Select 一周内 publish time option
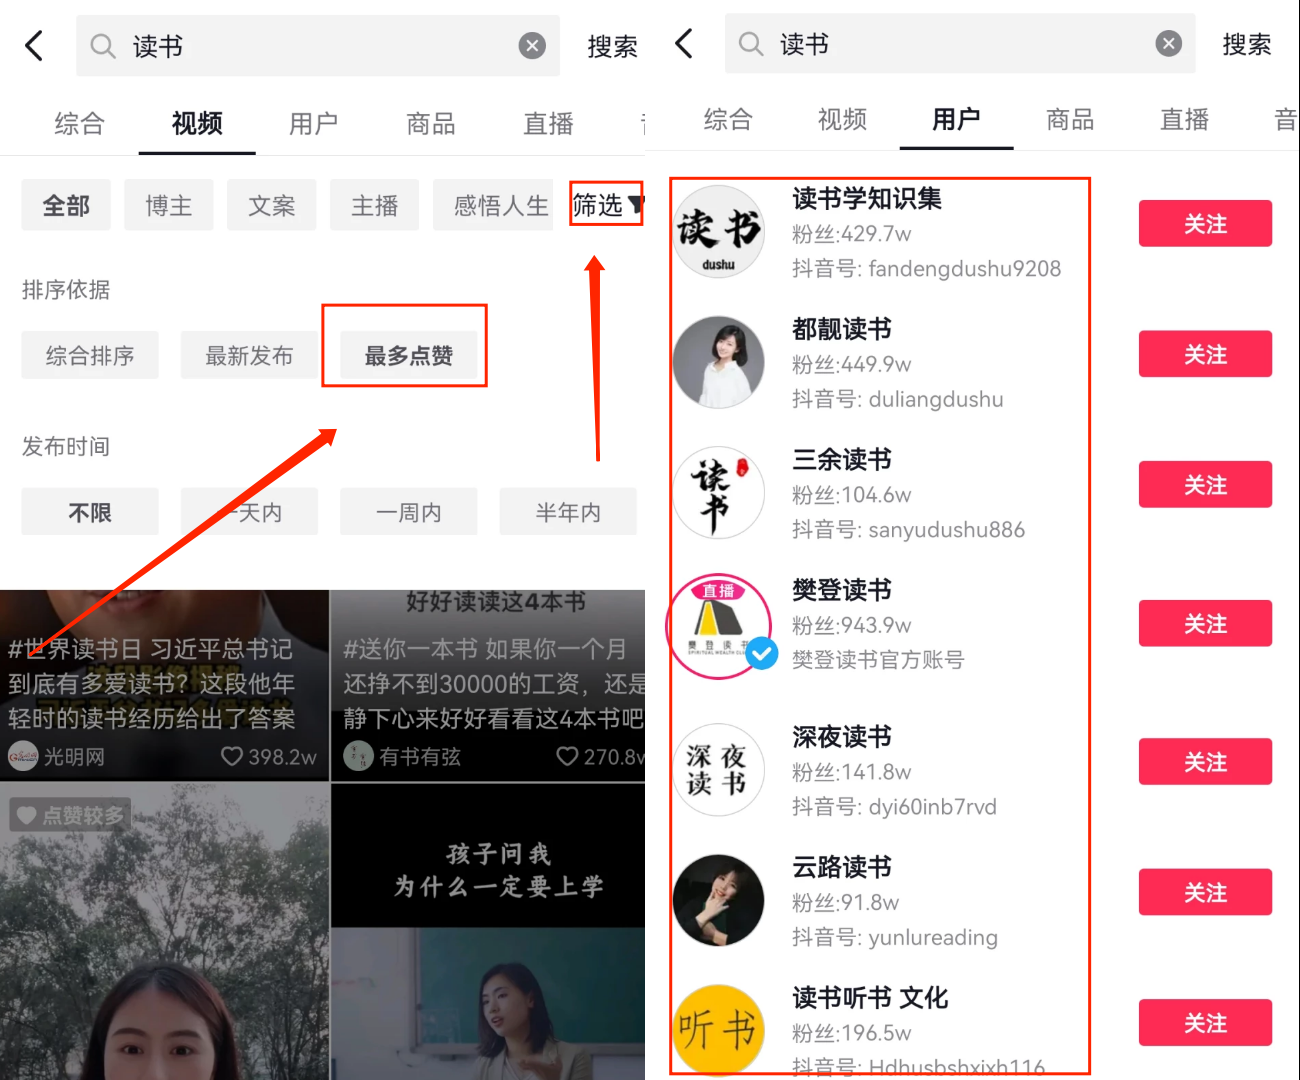Viewport: 1300px width, 1080px height. (409, 512)
